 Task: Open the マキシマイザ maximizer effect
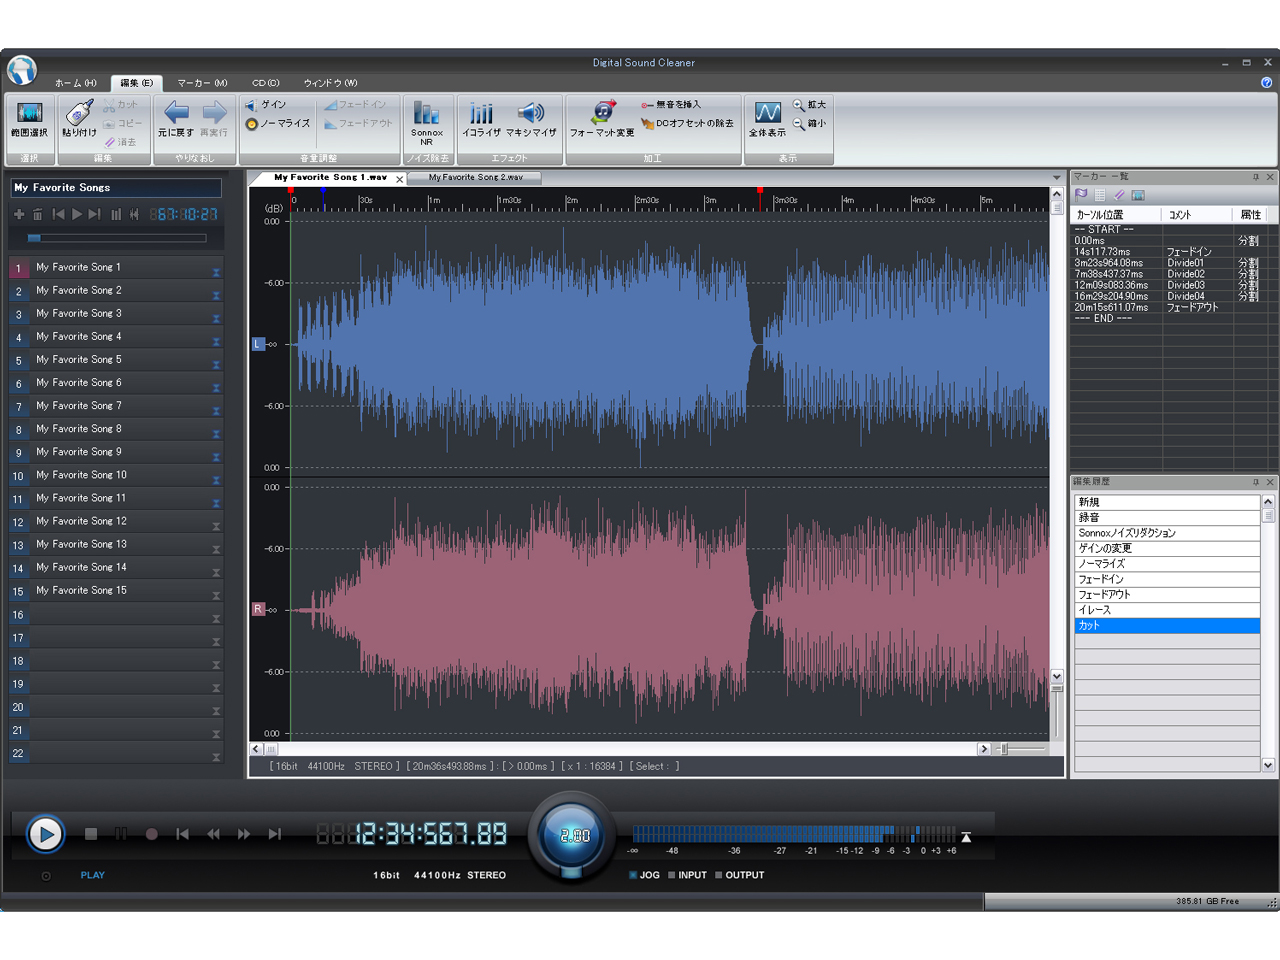click(x=531, y=118)
